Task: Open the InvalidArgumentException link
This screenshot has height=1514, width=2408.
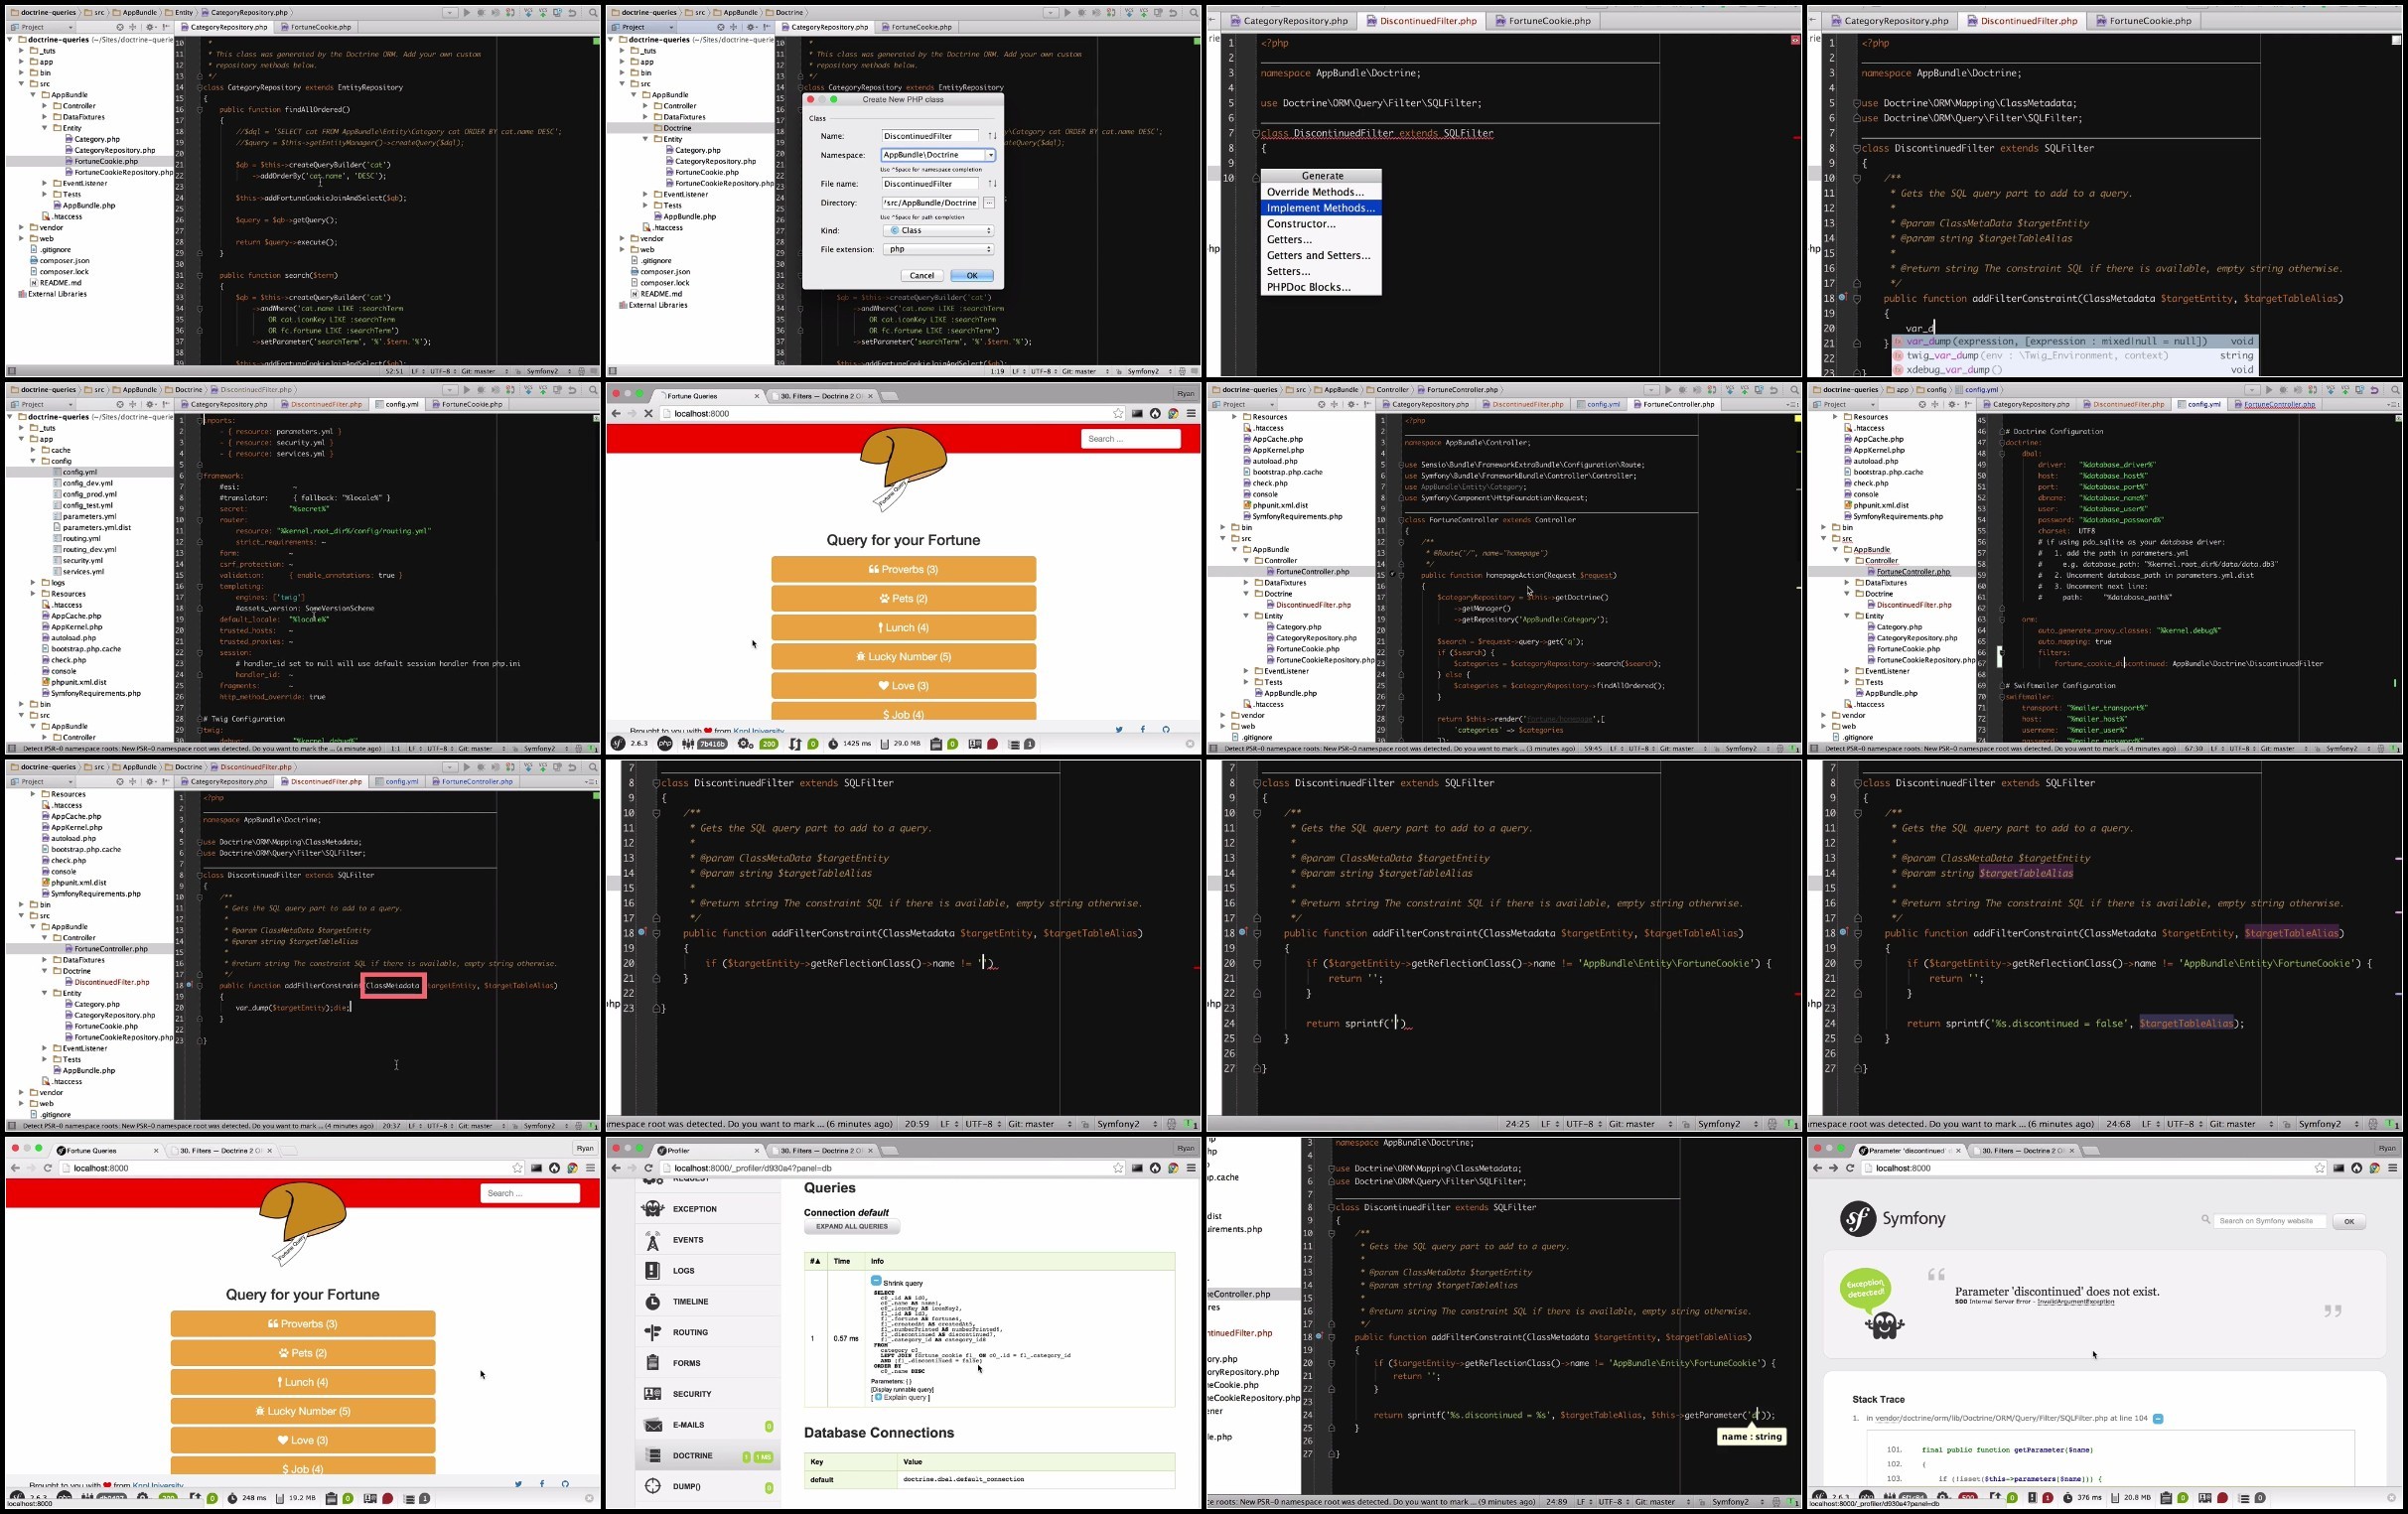Action: coord(2076,1302)
